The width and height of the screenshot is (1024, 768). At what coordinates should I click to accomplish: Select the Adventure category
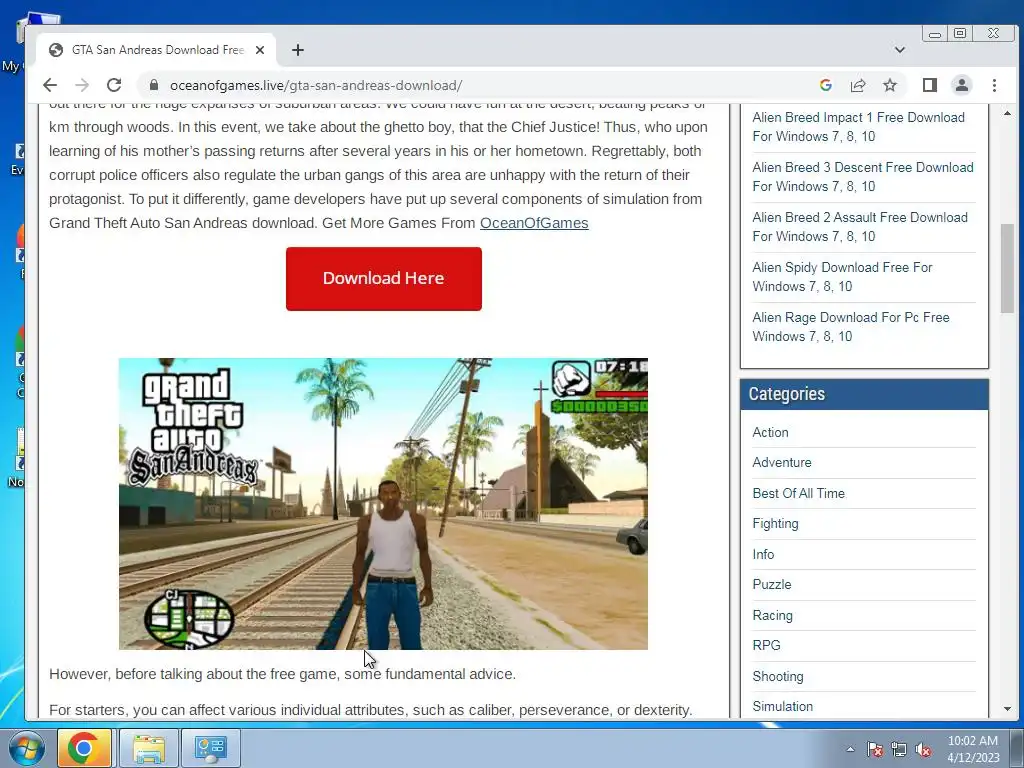782,462
